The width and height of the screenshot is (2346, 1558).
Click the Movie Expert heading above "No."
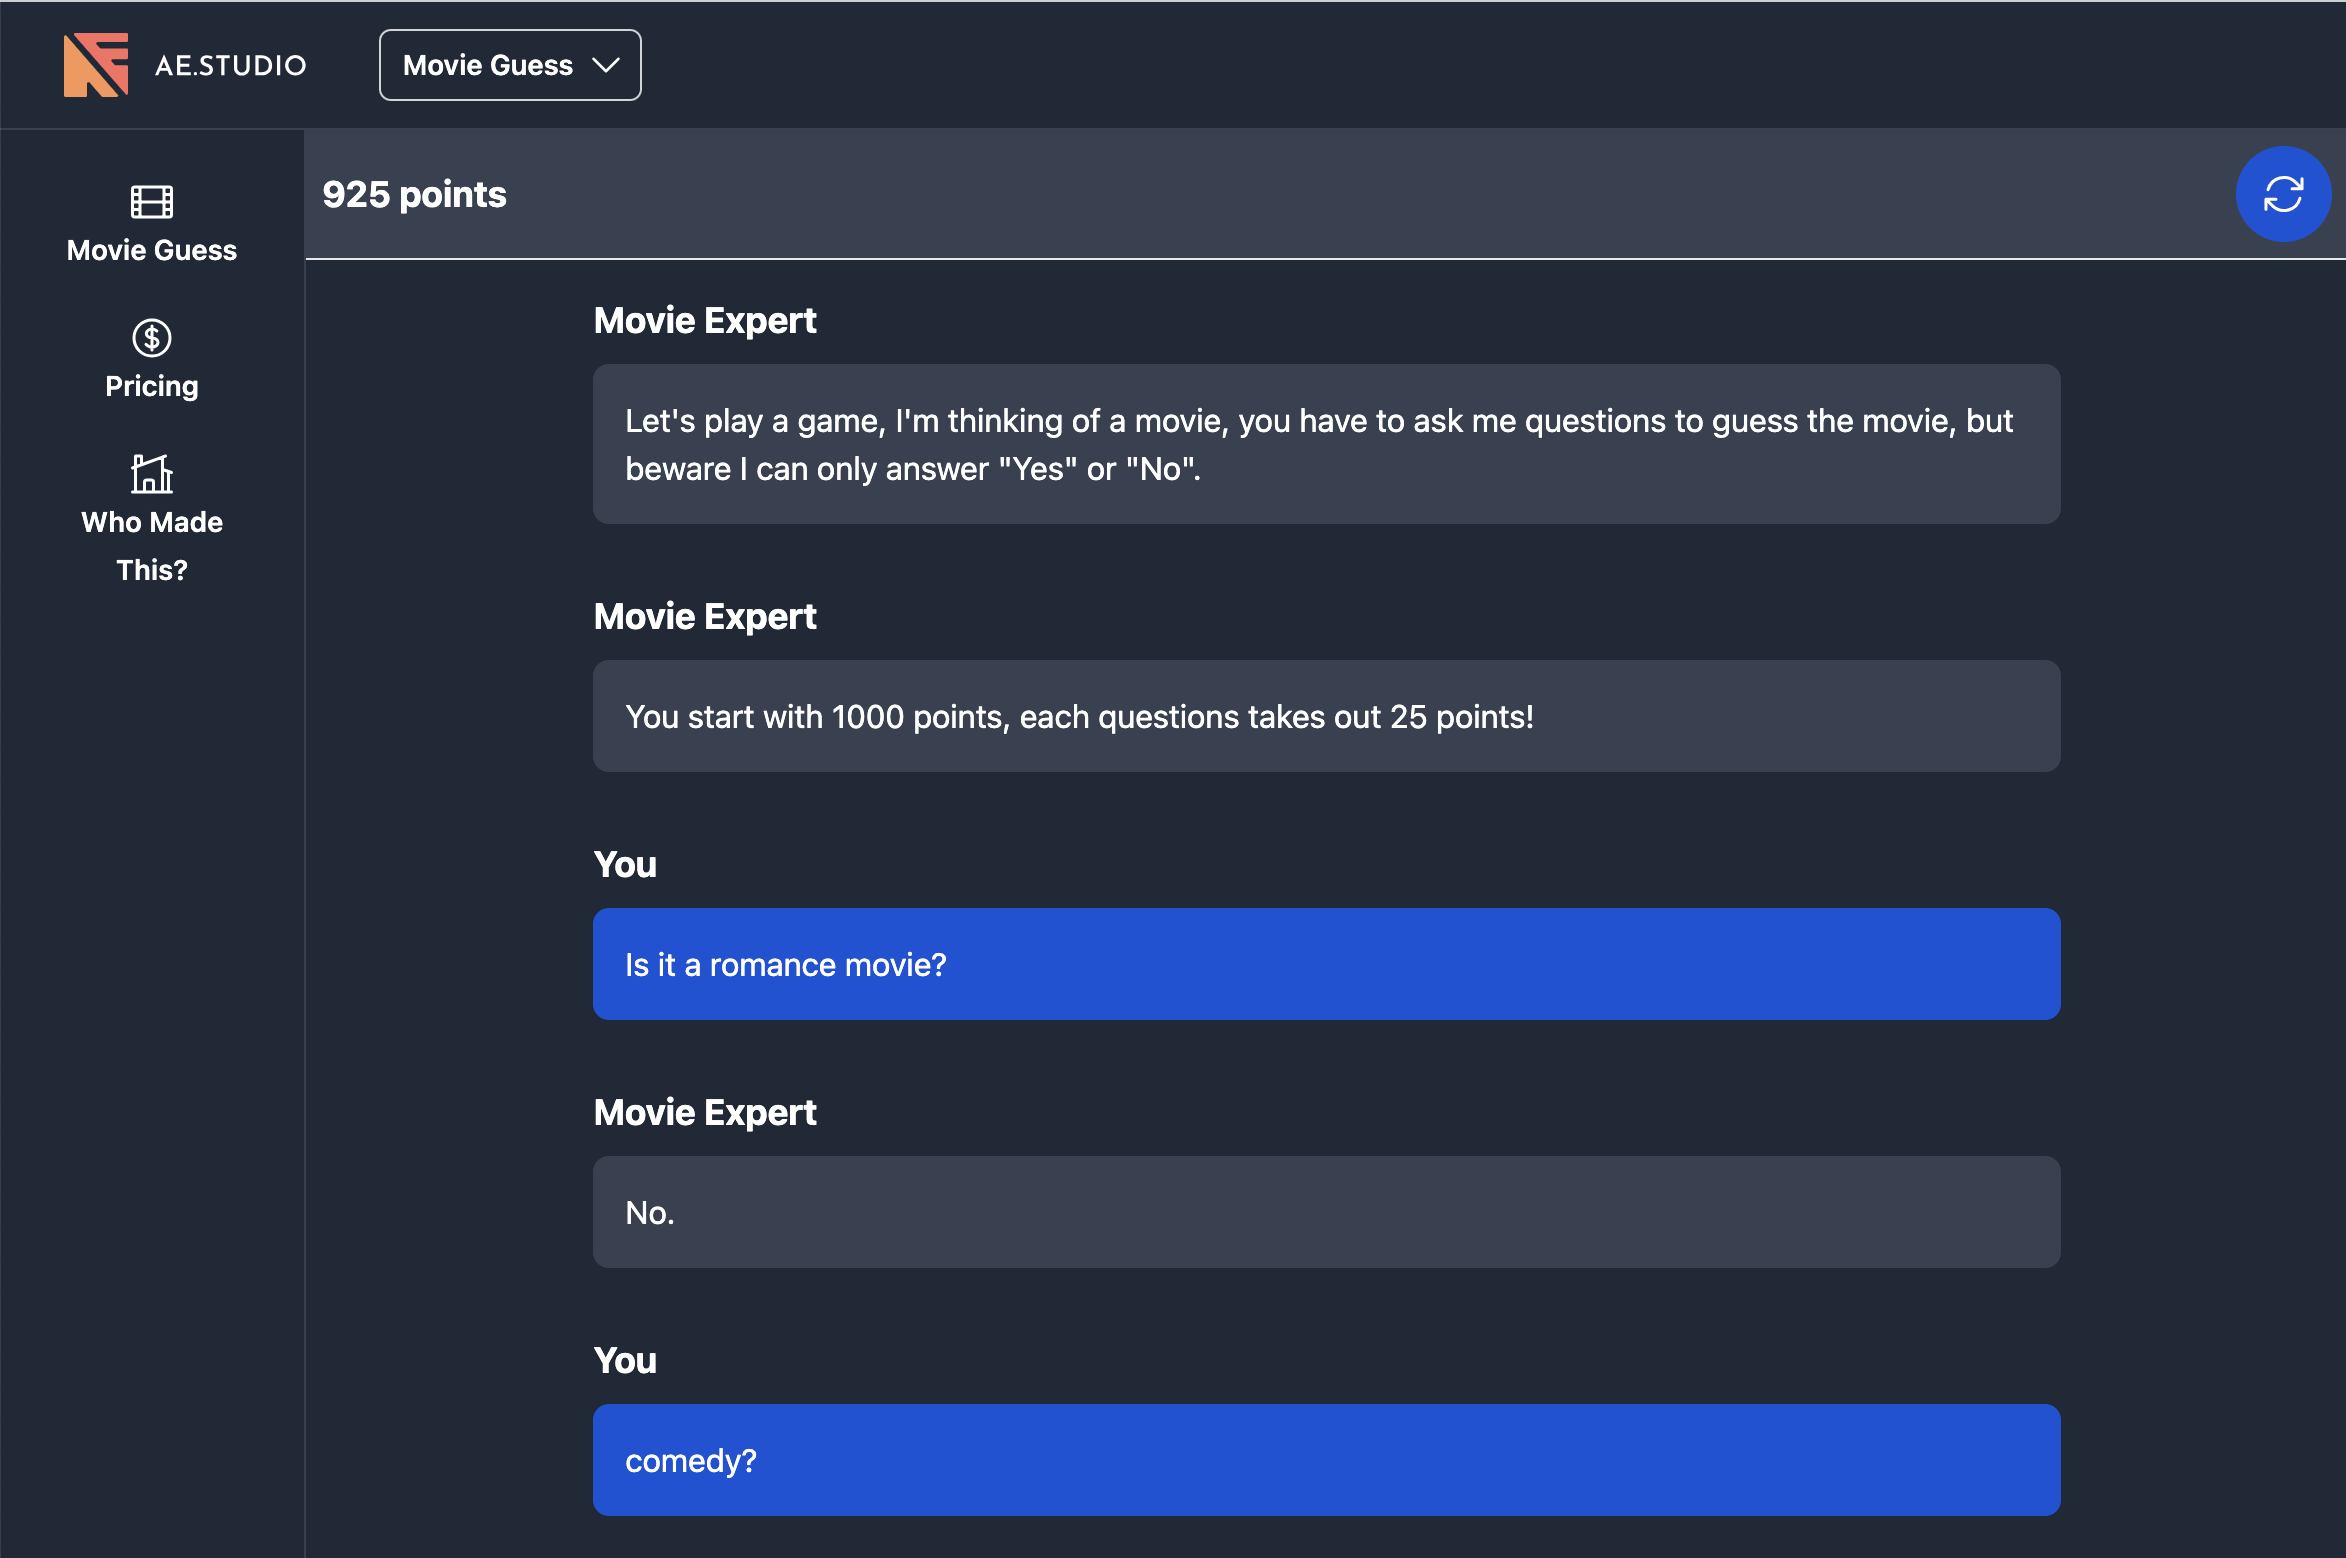pos(705,1113)
